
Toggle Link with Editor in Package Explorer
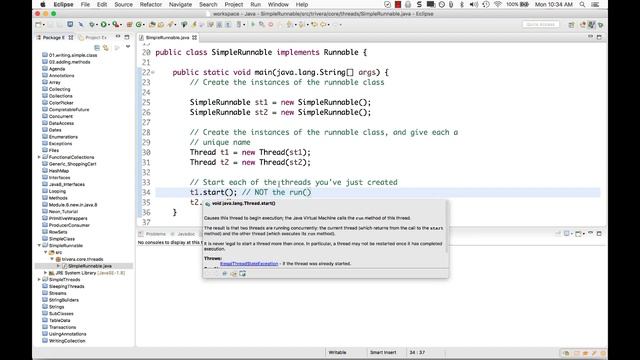point(106,47)
